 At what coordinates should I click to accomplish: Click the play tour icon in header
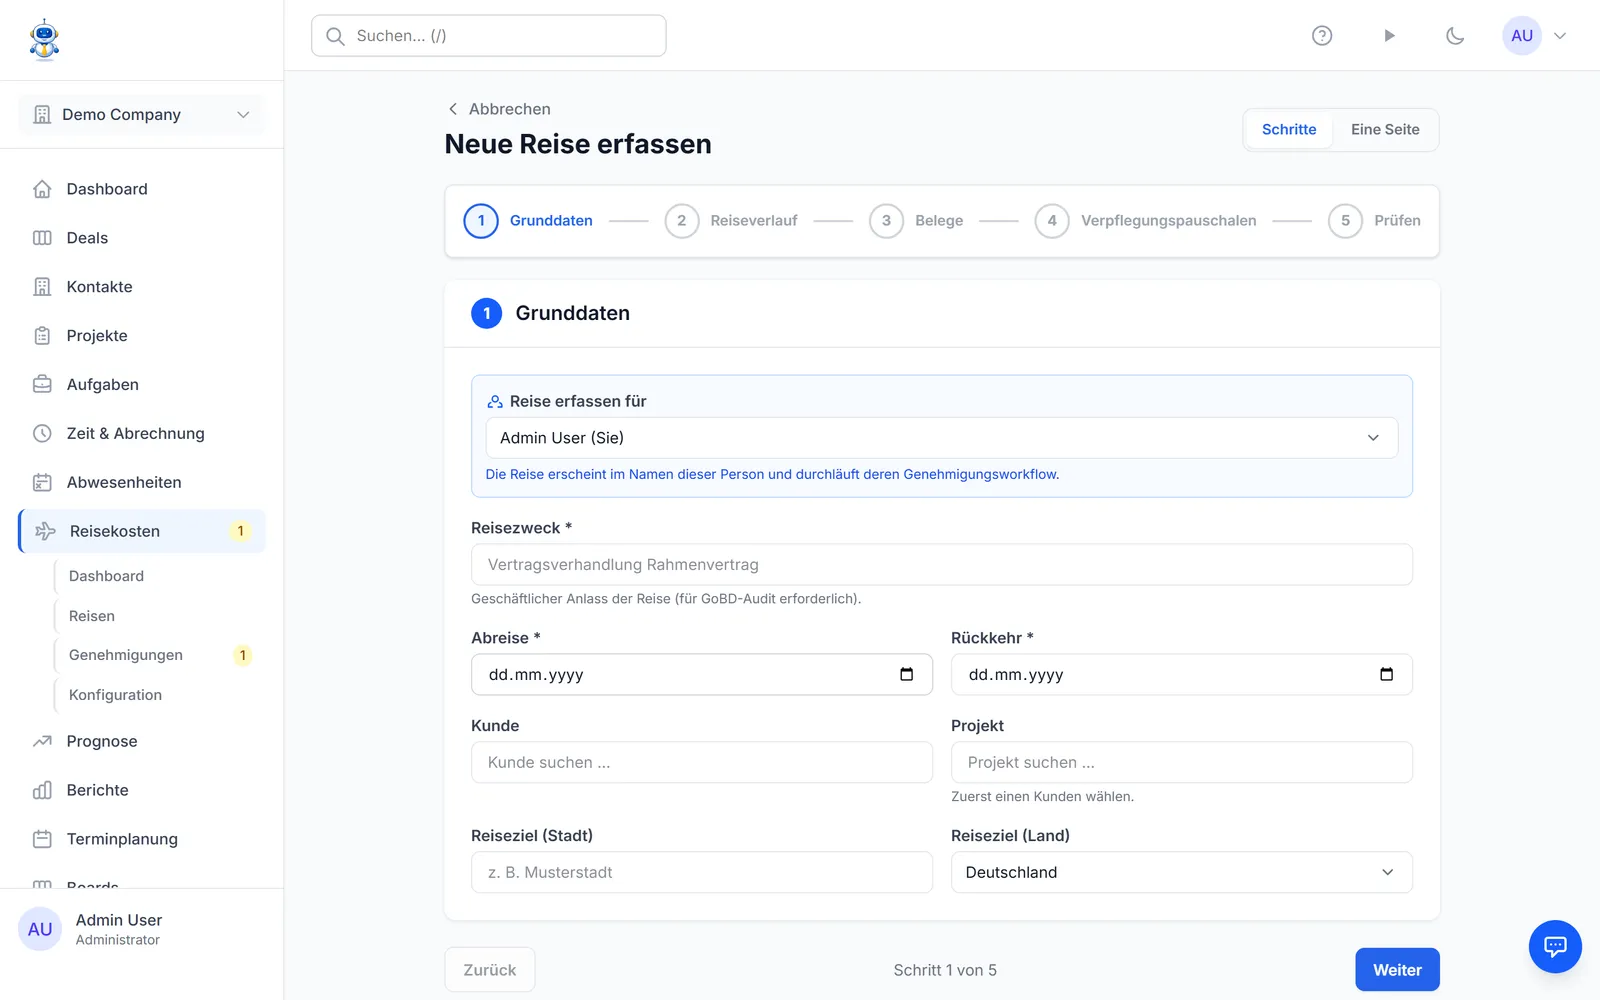click(1389, 36)
